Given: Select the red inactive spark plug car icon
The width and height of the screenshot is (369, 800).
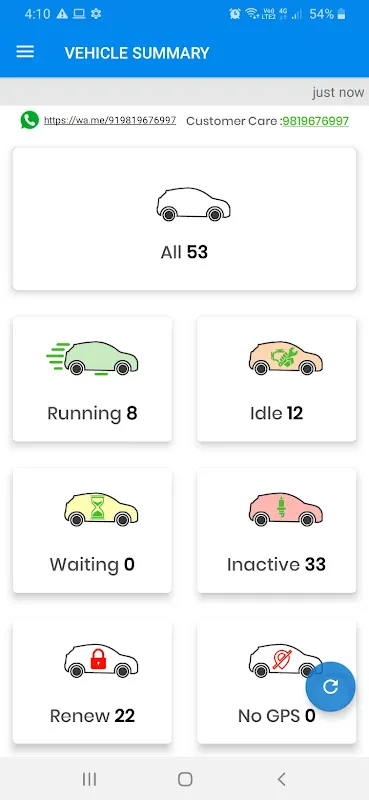Looking at the screenshot, I should pos(286,510).
